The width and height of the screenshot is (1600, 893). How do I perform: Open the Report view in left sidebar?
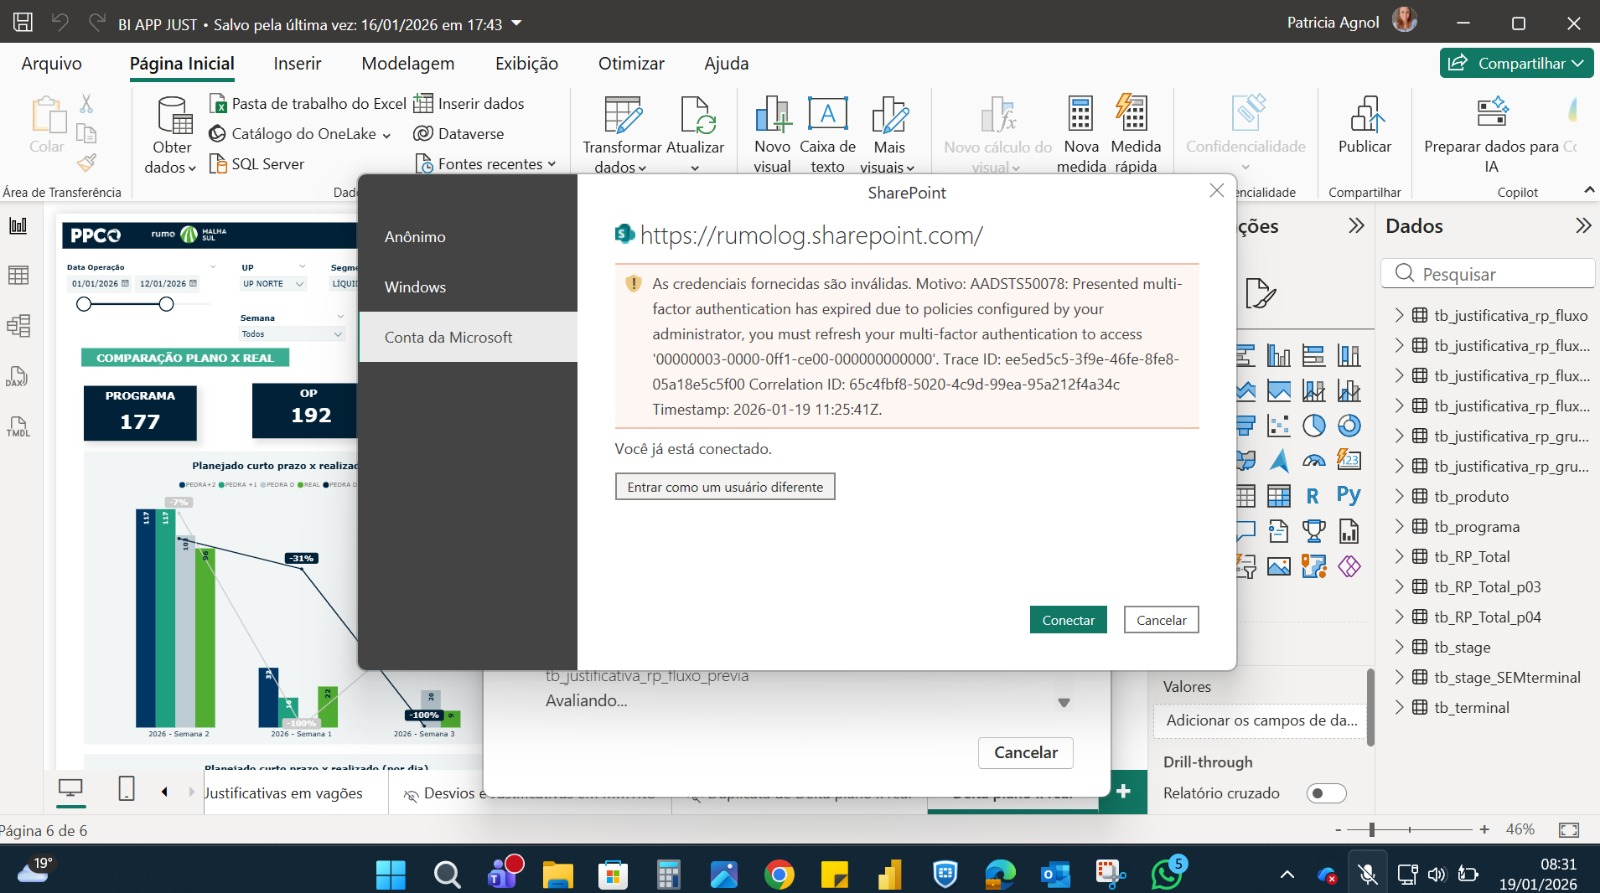coord(18,226)
